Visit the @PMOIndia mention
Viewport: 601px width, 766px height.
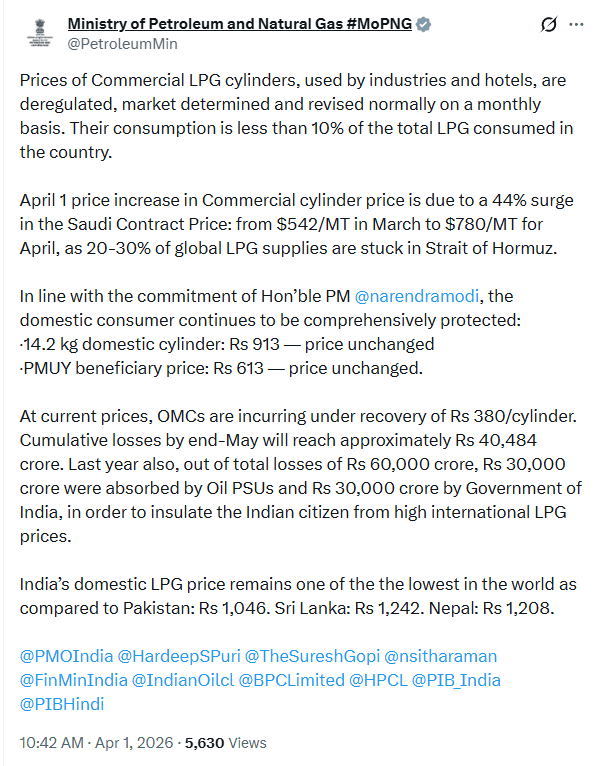coord(65,656)
